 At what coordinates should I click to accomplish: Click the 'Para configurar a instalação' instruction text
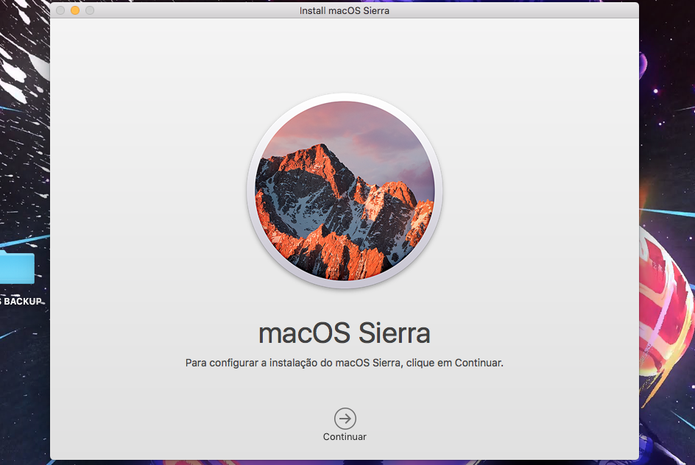point(344,363)
